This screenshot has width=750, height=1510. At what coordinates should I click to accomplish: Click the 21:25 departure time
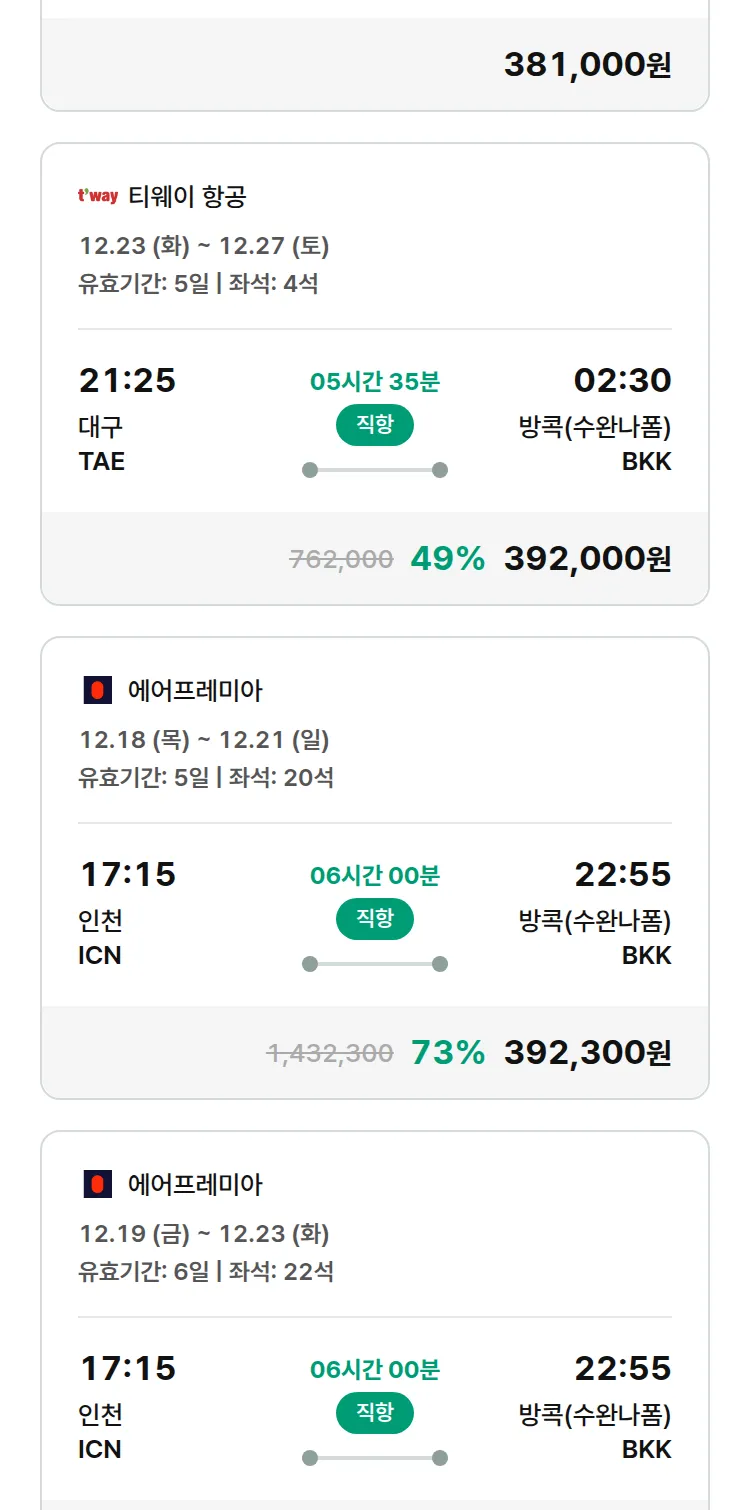127,380
